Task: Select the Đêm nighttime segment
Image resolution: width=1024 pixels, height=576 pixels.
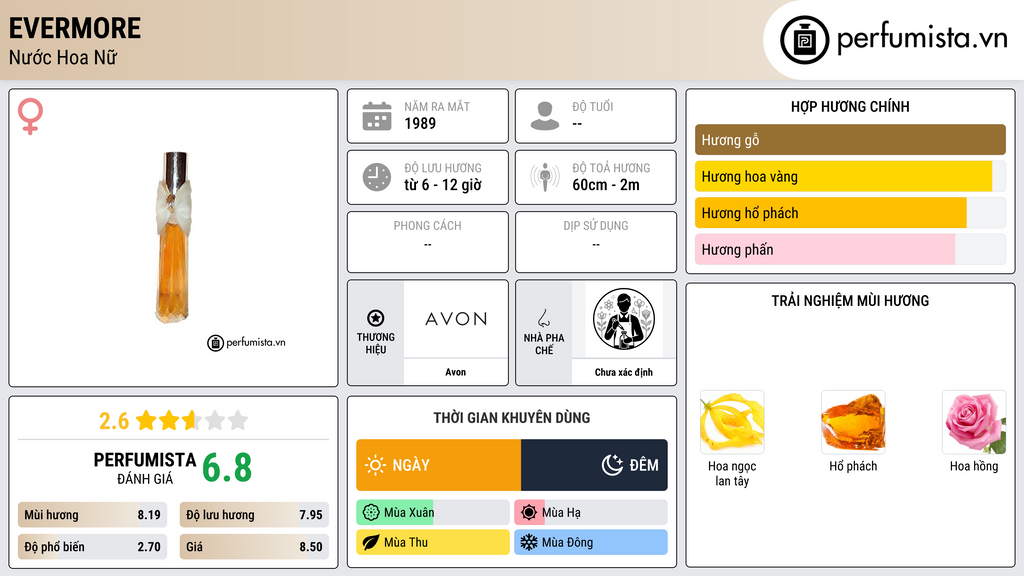Action: pos(594,465)
